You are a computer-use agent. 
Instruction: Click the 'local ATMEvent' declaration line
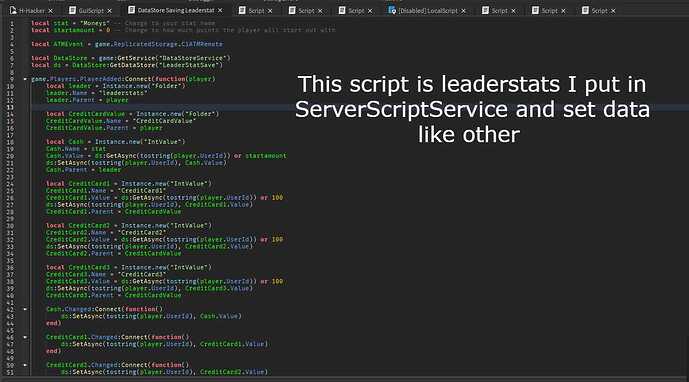[127, 44]
